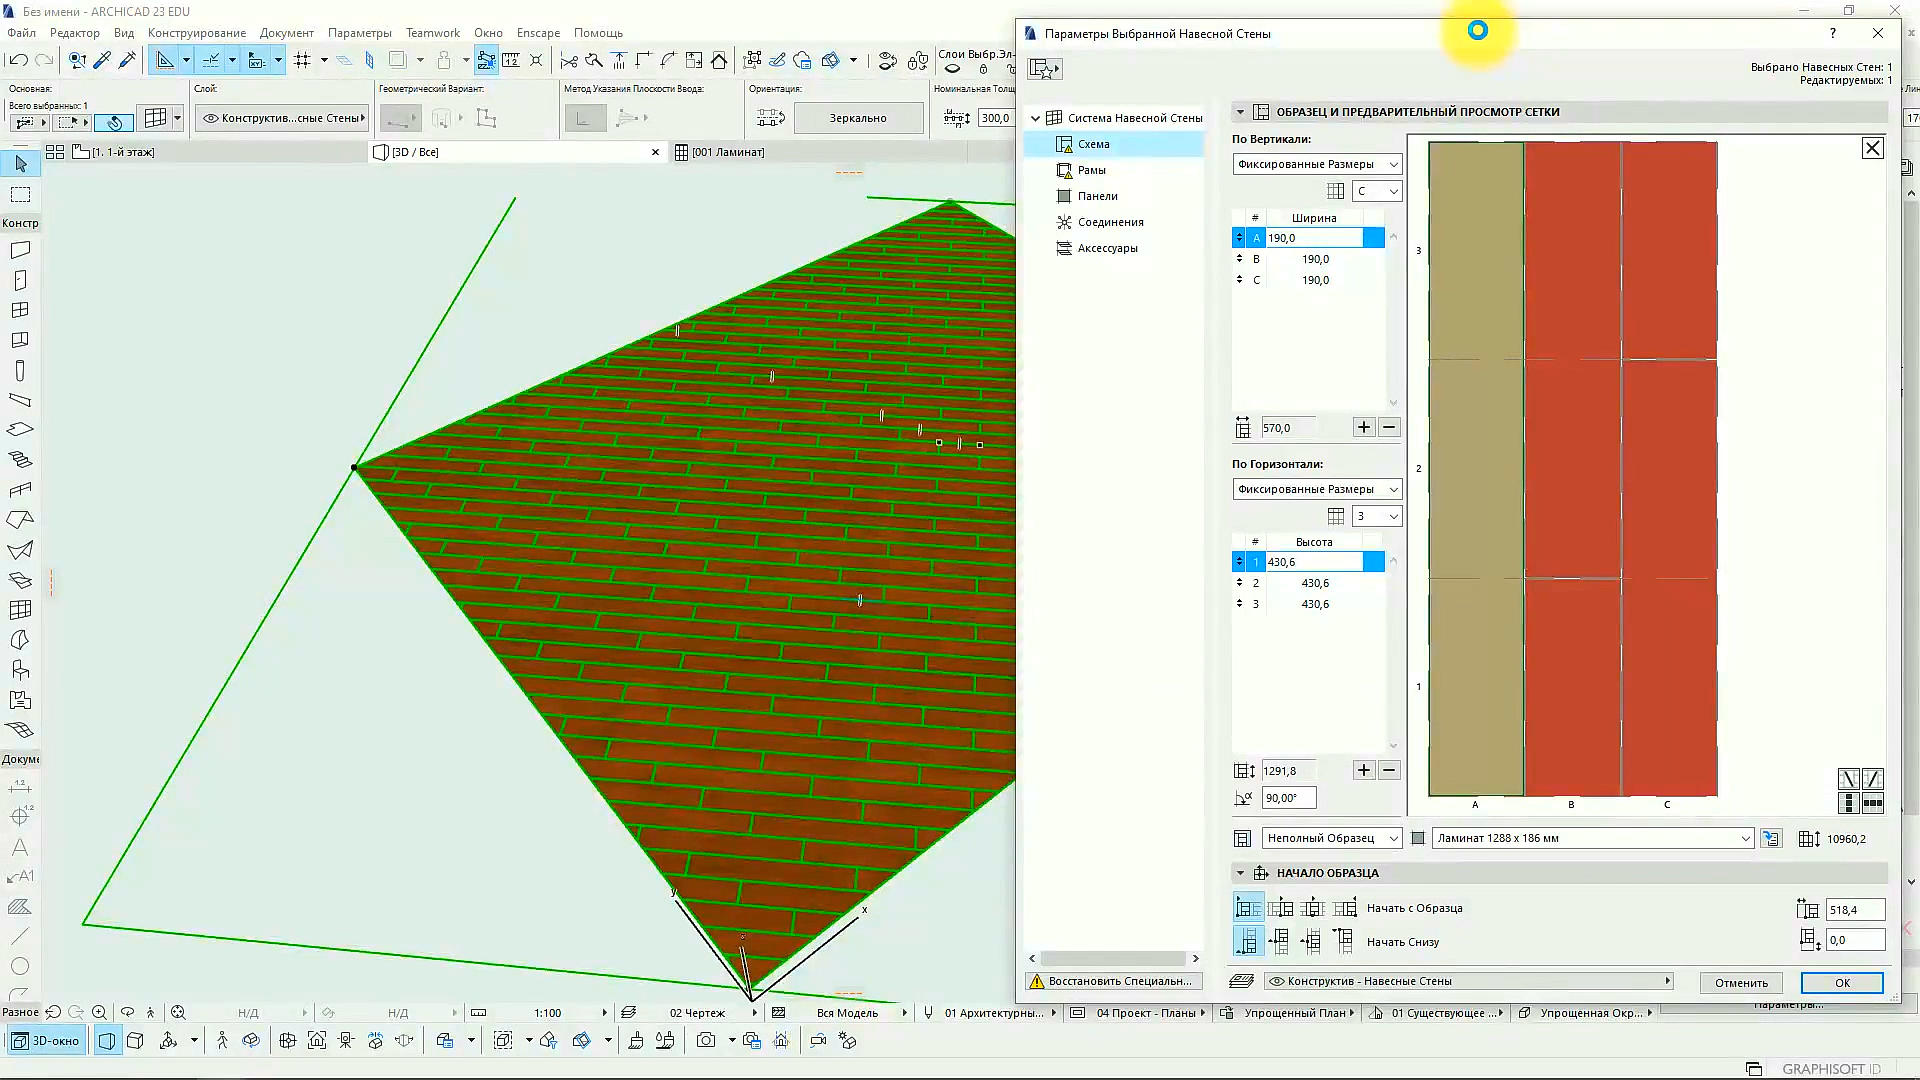Click the 3D-окно button in bottom toolbar
The height and width of the screenshot is (1080, 1920).
[46, 1041]
